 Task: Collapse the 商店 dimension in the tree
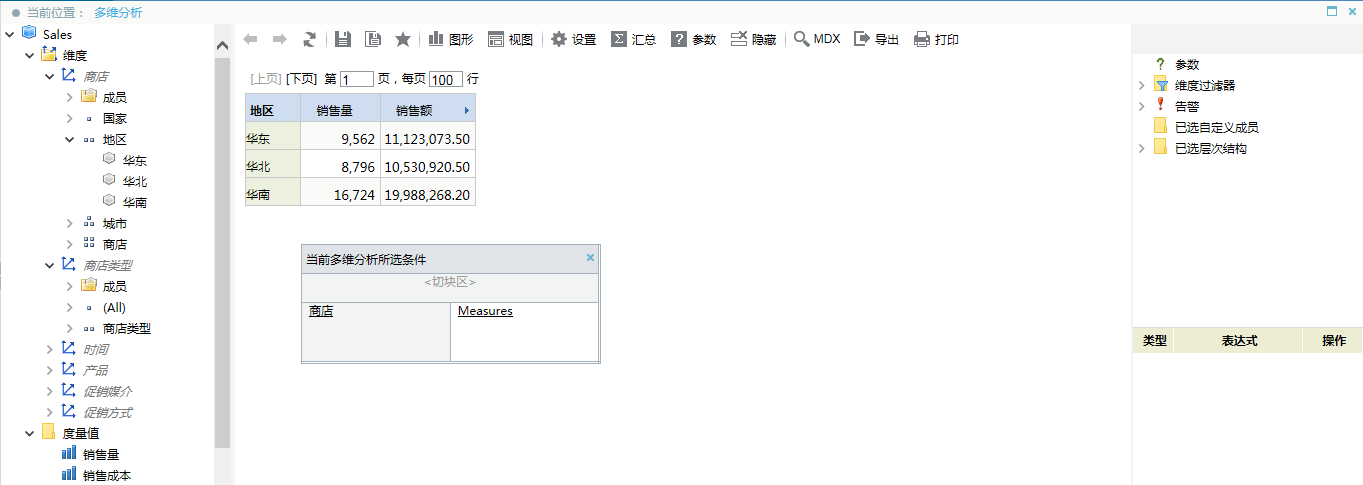pos(49,76)
